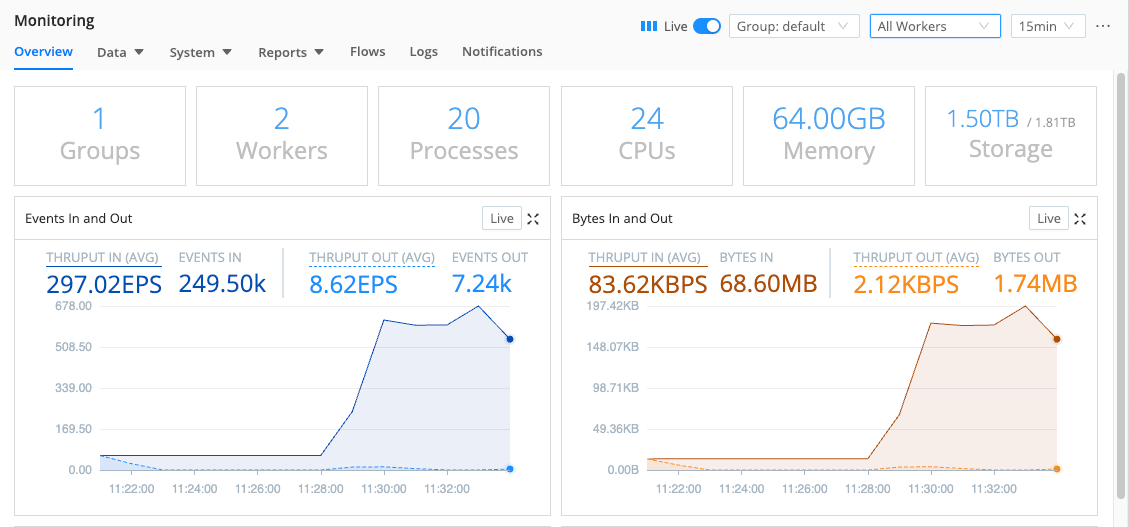Click the Live bars icon in header
This screenshot has width=1129, height=527.
[648, 27]
